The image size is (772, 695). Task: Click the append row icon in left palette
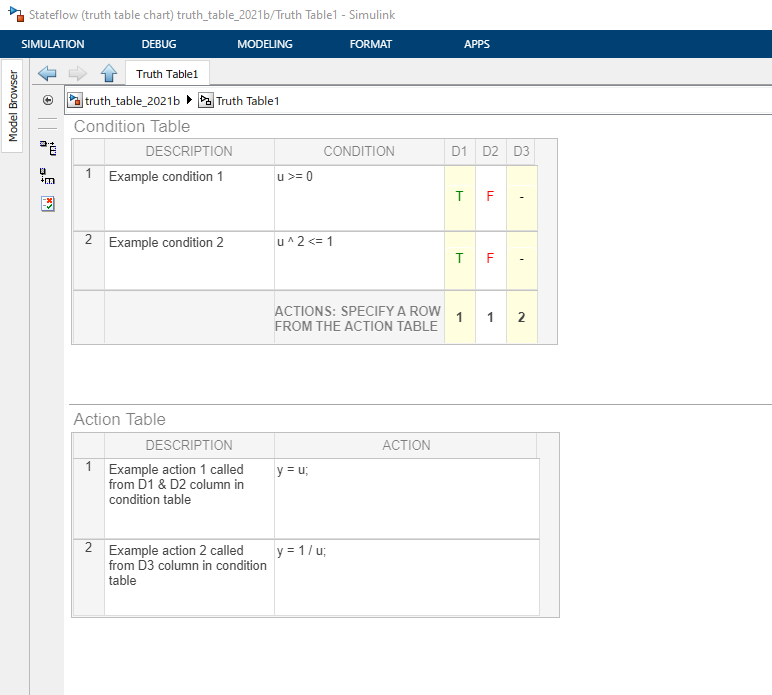point(47,147)
